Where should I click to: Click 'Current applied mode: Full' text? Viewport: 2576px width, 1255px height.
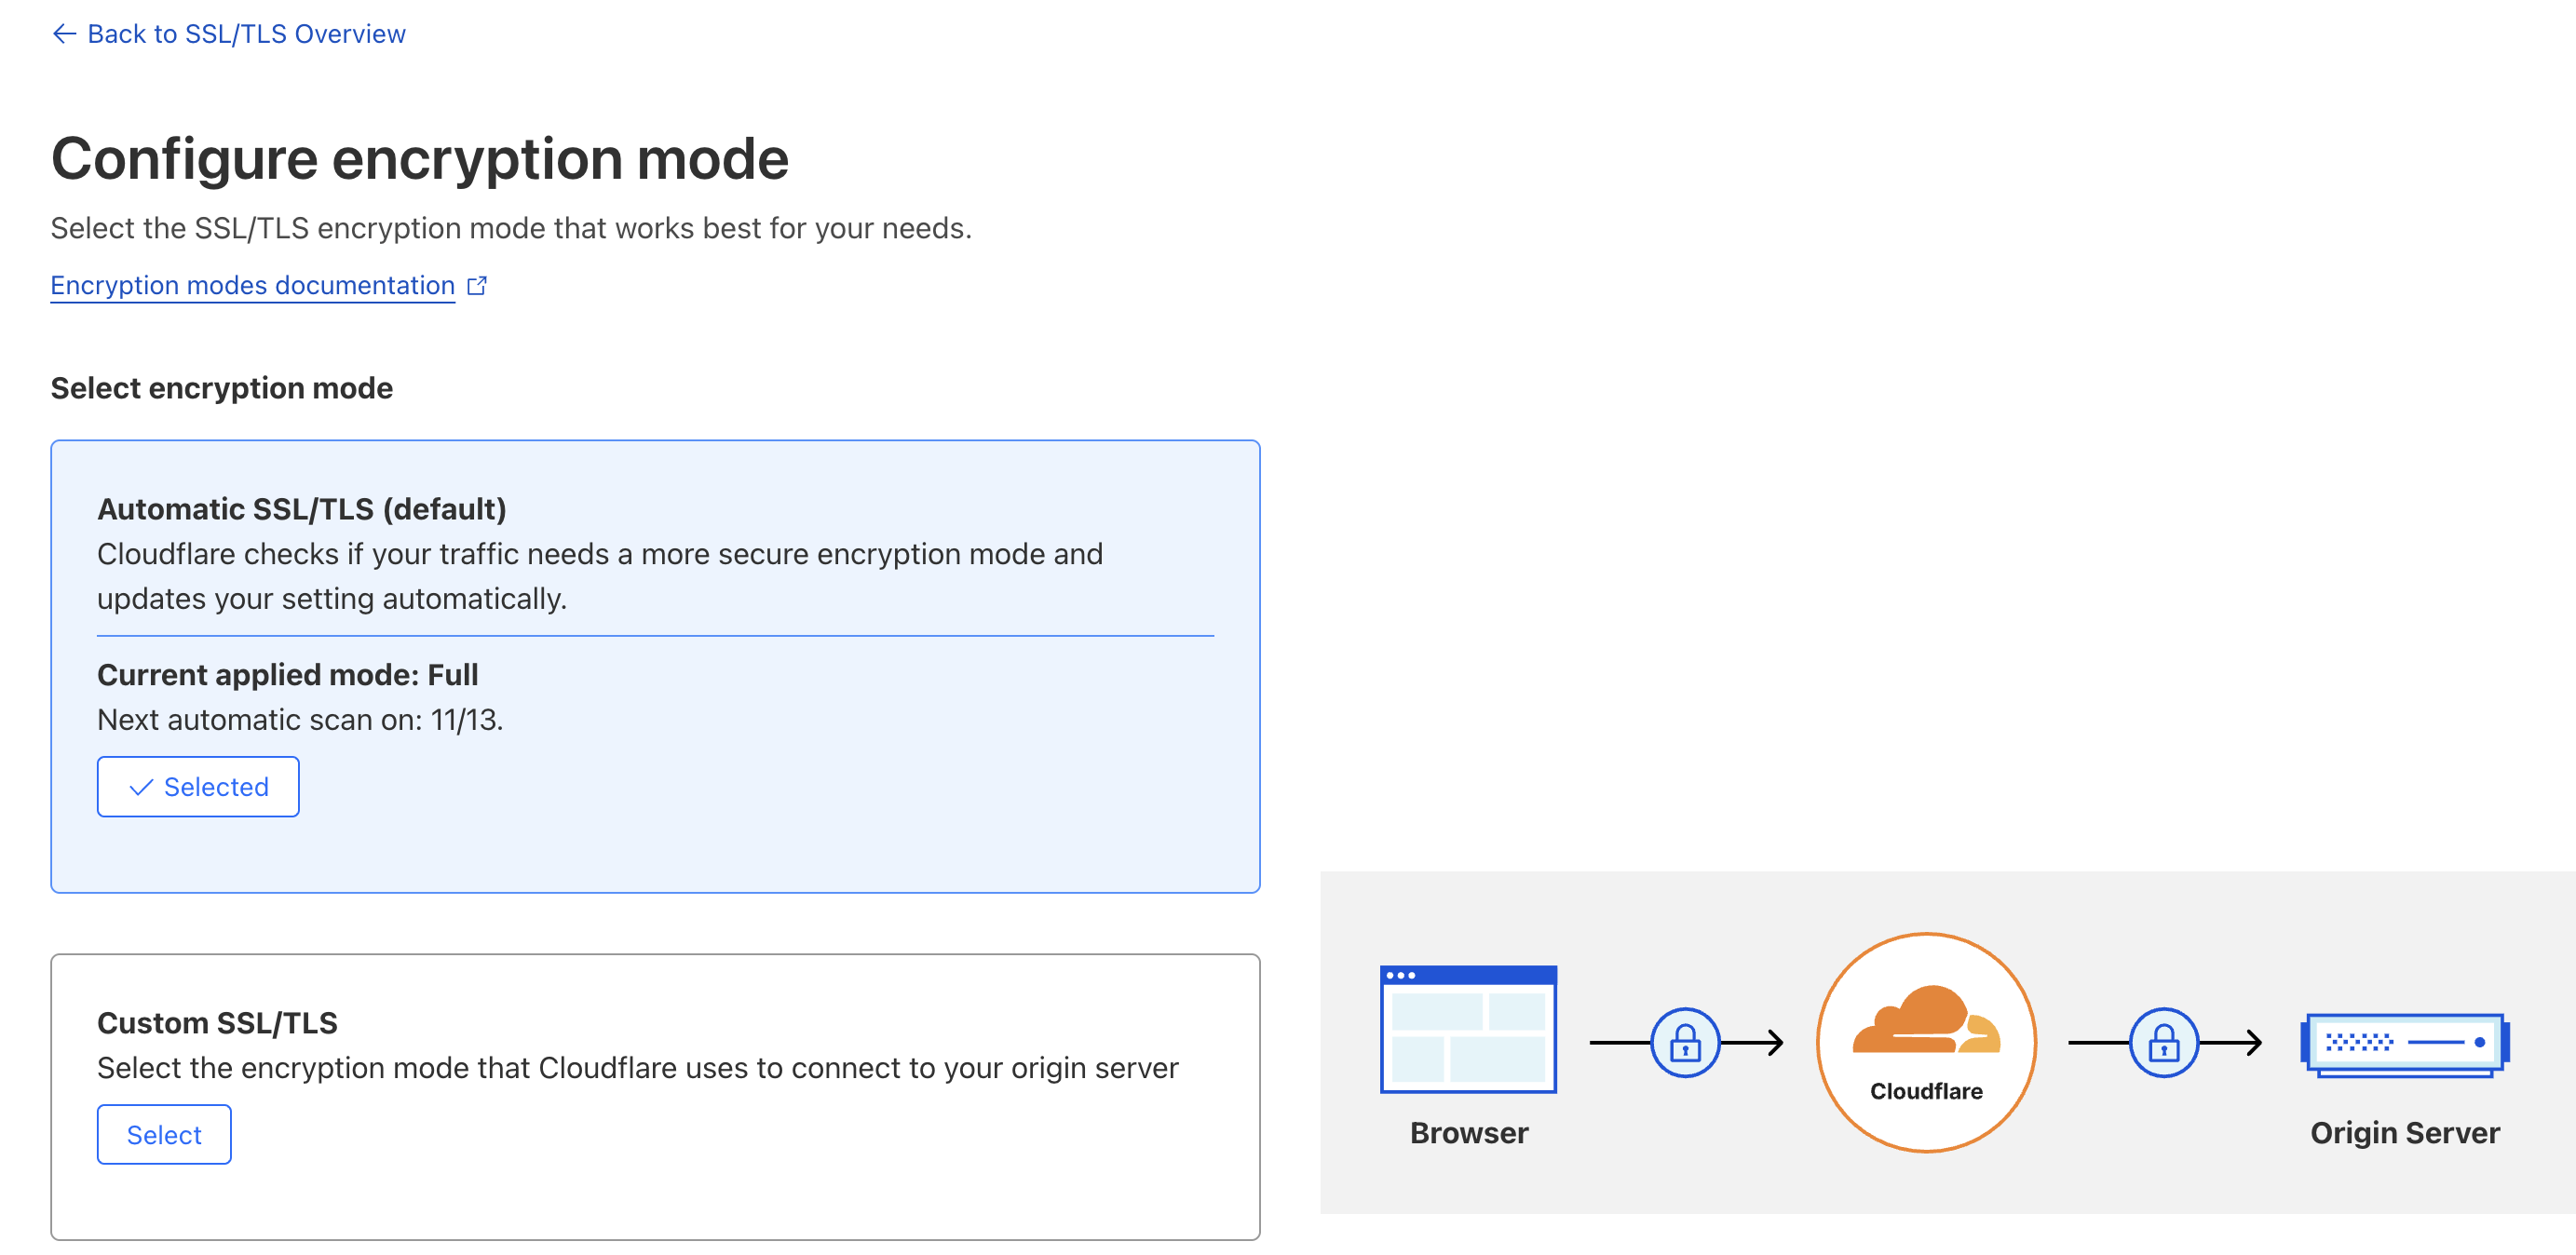(288, 675)
